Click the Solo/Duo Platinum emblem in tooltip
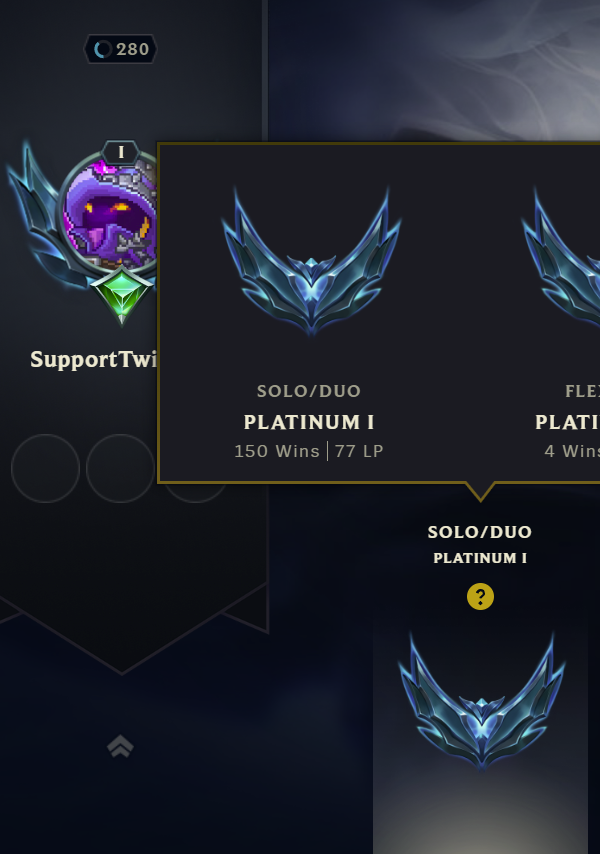Image resolution: width=600 pixels, height=854 pixels. 311,261
